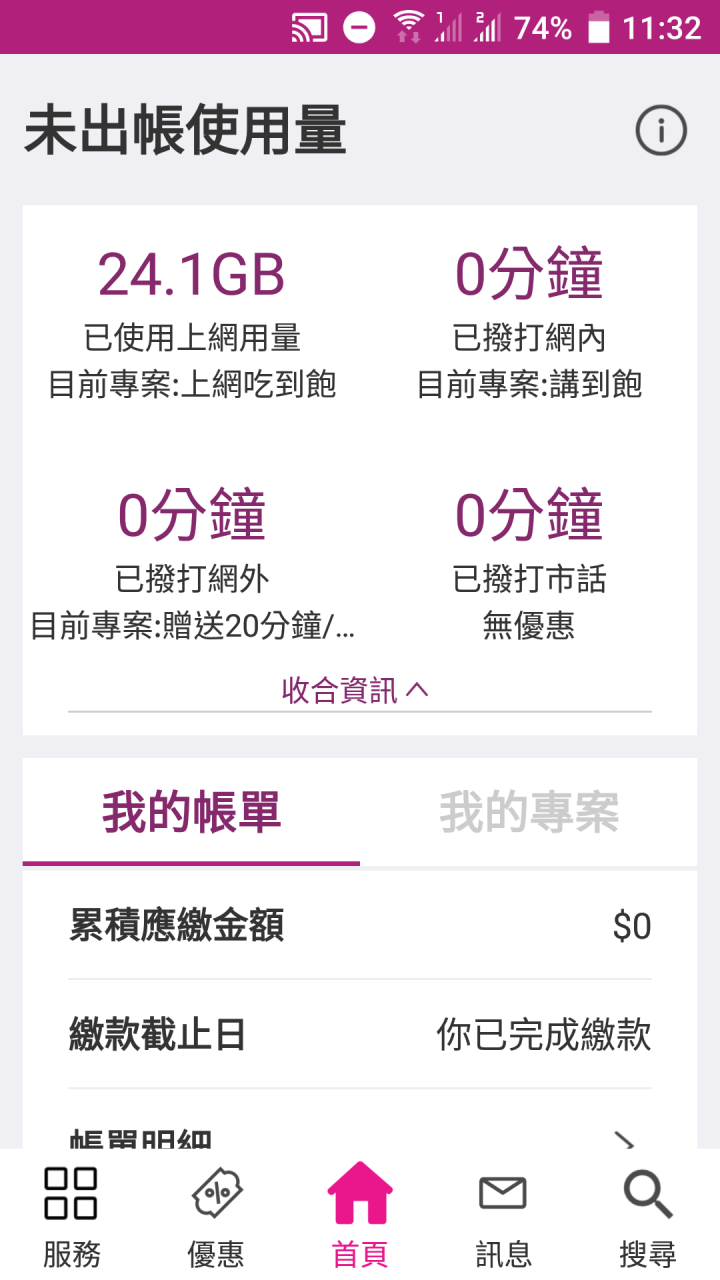Tap the cast icon in status bar

pos(309,27)
